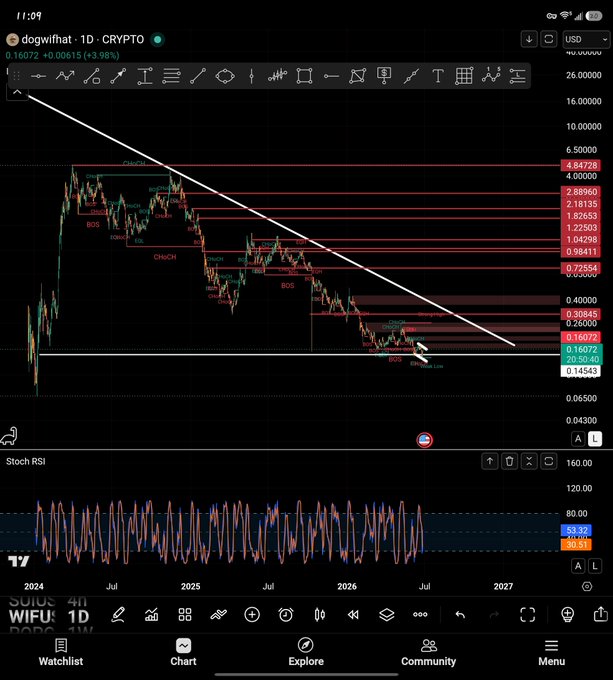Screen dimensions: 613x680
Task: Tap the download arrow button near USD
Action: tap(529, 39)
